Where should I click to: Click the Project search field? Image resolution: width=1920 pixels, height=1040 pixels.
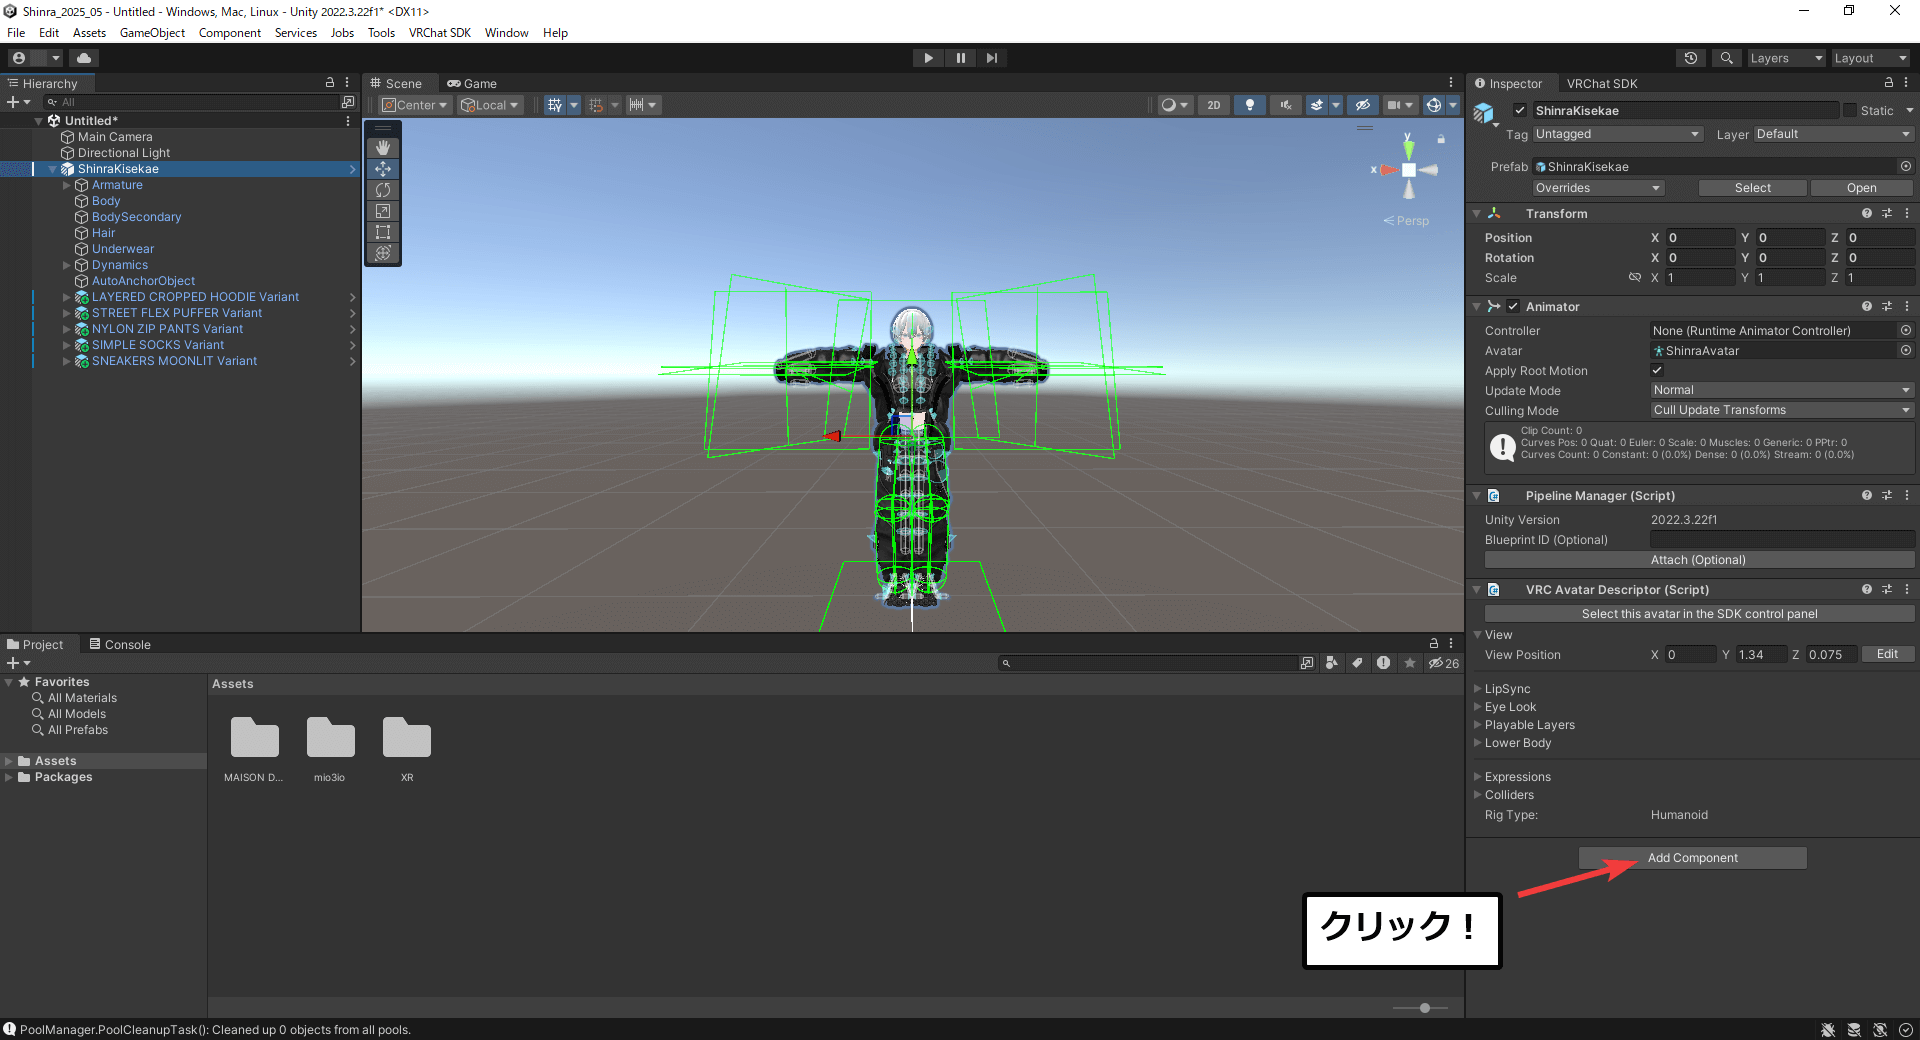1148,663
